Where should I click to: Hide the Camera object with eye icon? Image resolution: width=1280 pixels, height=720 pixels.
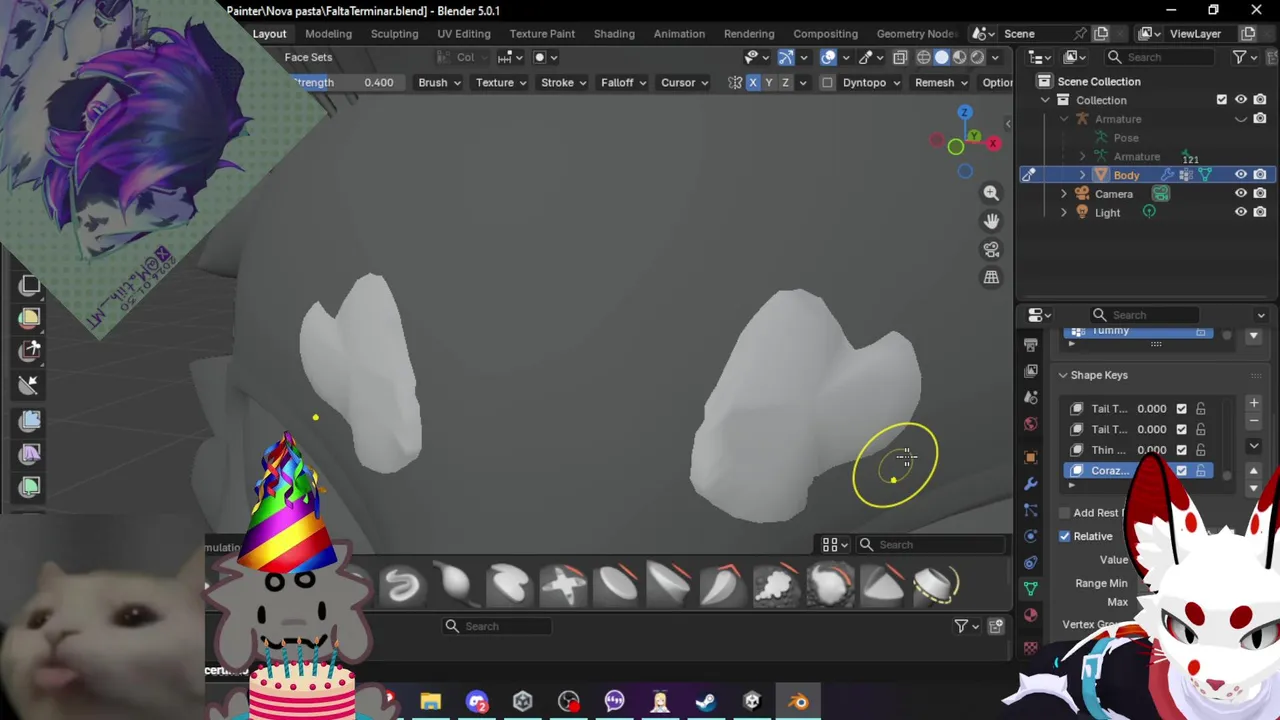(x=1241, y=194)
